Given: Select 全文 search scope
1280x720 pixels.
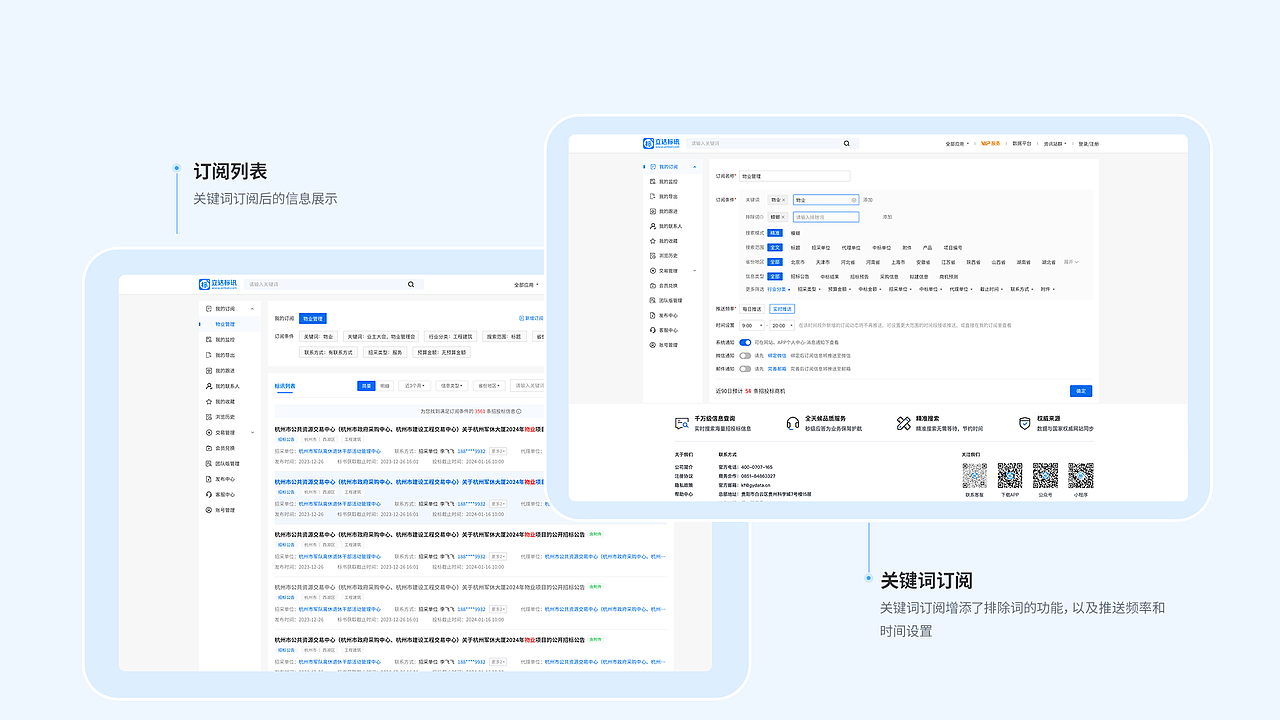Looking at the screenshot, I should pyautogui.click(x=775, y=247).
